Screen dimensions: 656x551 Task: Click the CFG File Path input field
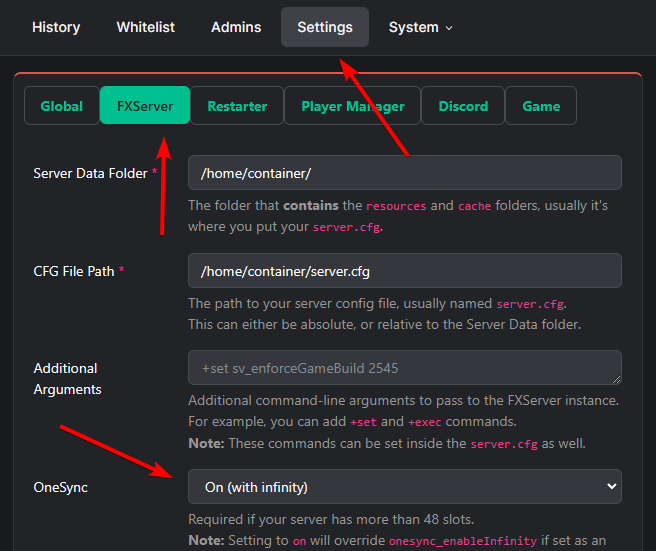coord(405,271)
